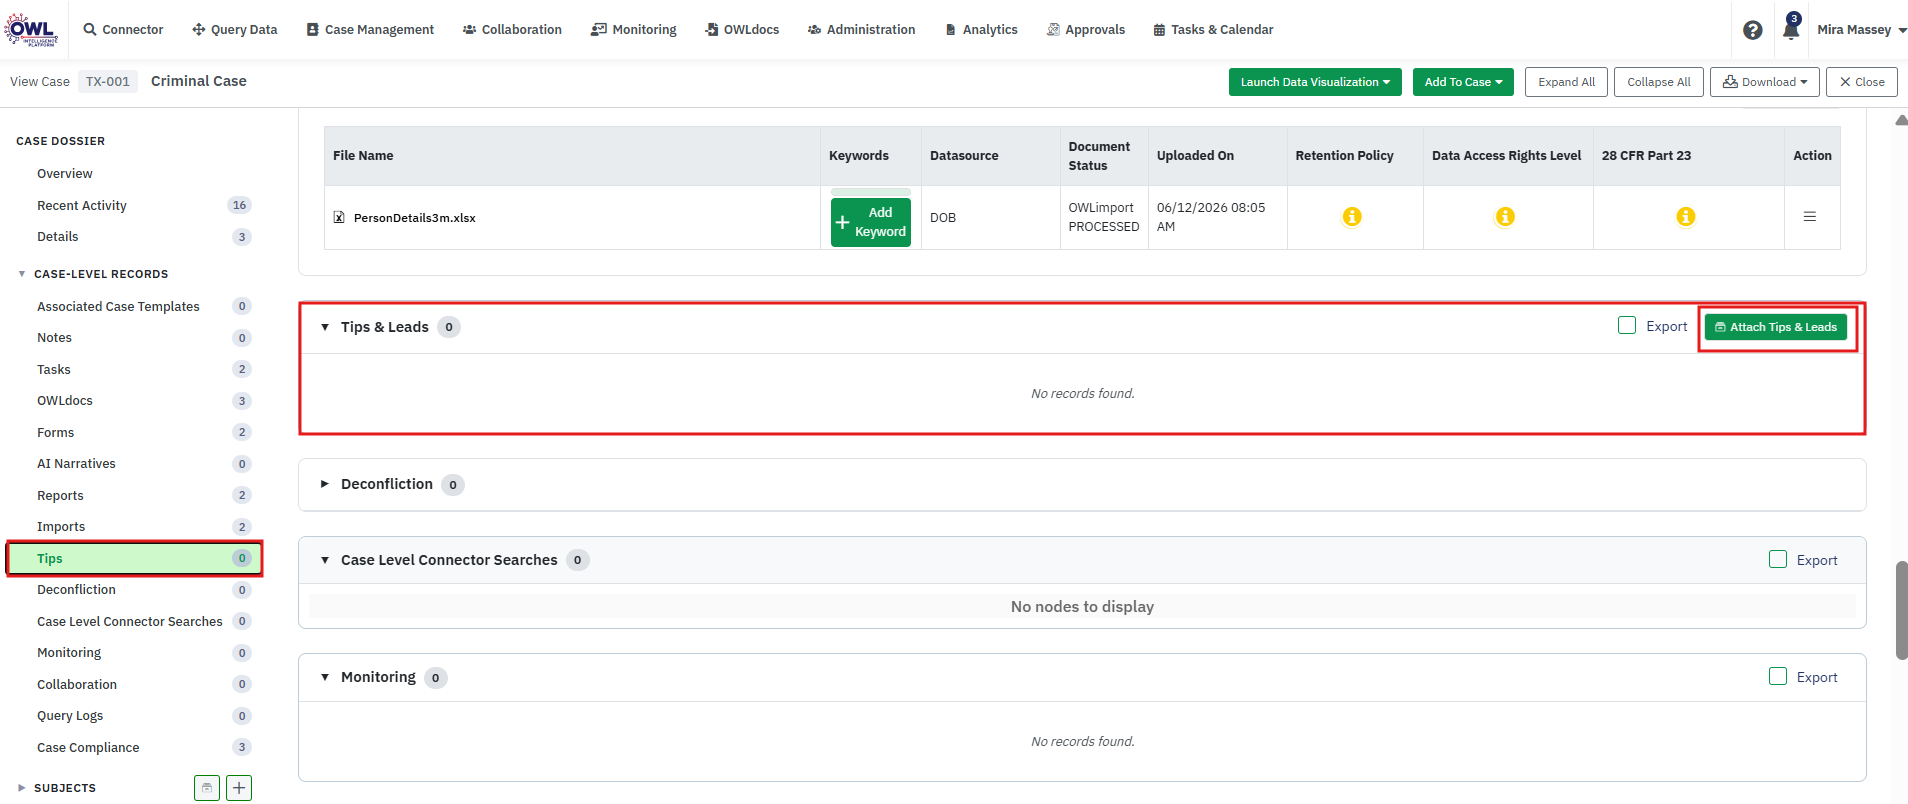Select Tips in the sidebar

pos(134,559)
